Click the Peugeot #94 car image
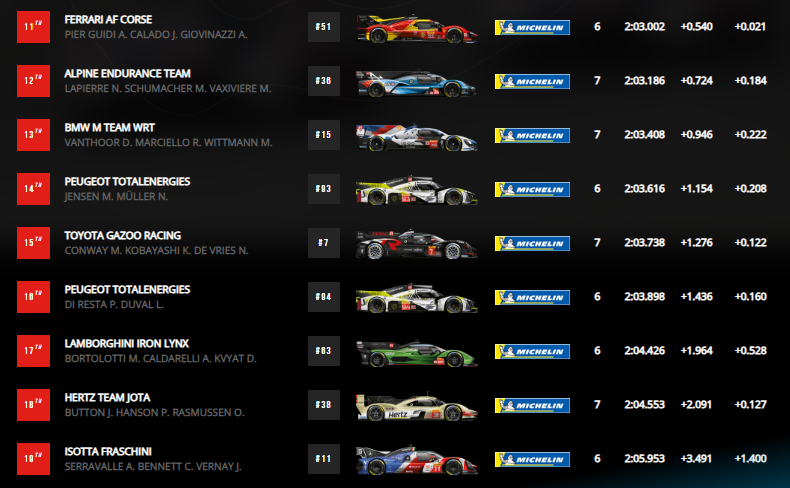 pyautogui.click(x=417, y=298)
